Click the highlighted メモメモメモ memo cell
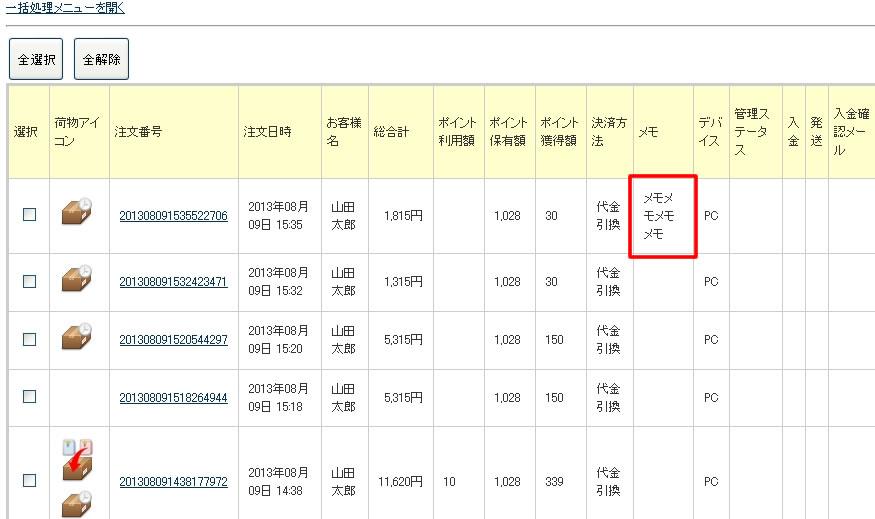875x519 pixels. click(x=663, y=216)
